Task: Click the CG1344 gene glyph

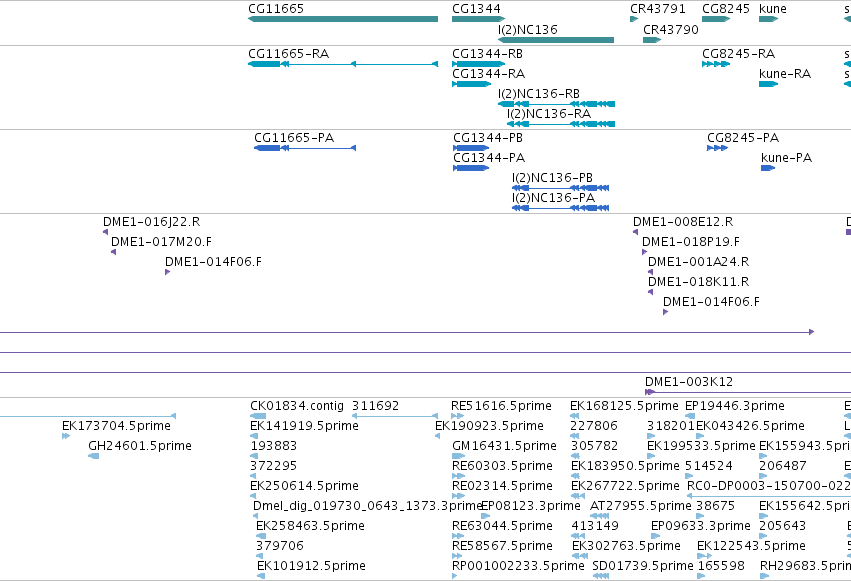Action: click(x=478, y=19)
